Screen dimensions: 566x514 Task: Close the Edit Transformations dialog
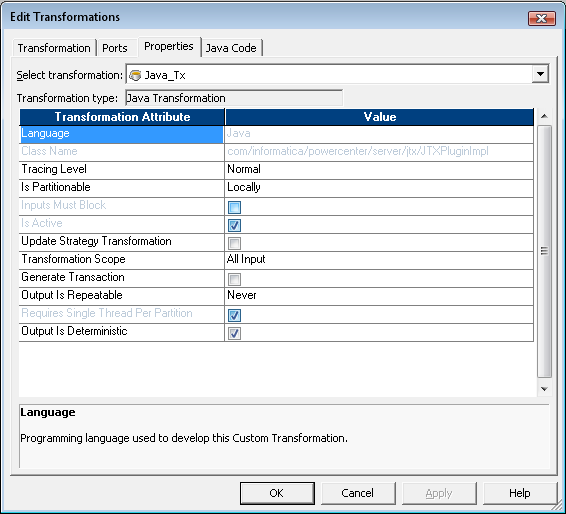[x=541, y=18]
